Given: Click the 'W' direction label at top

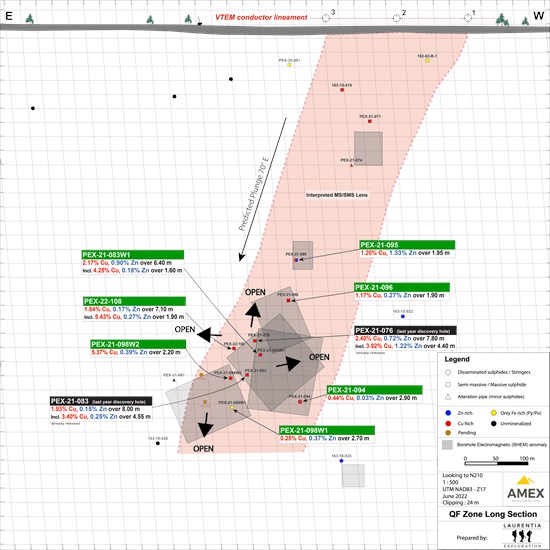Looking at the screenshot, I should 539,16.
